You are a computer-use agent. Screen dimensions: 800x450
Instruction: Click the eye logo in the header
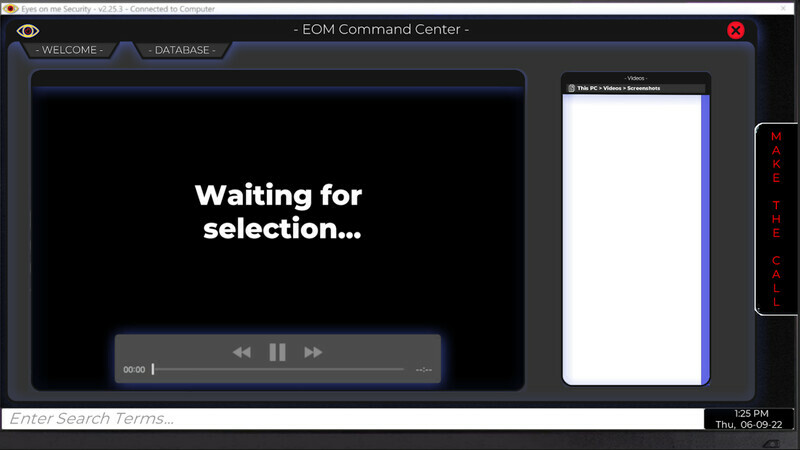(x=28, y=31)
